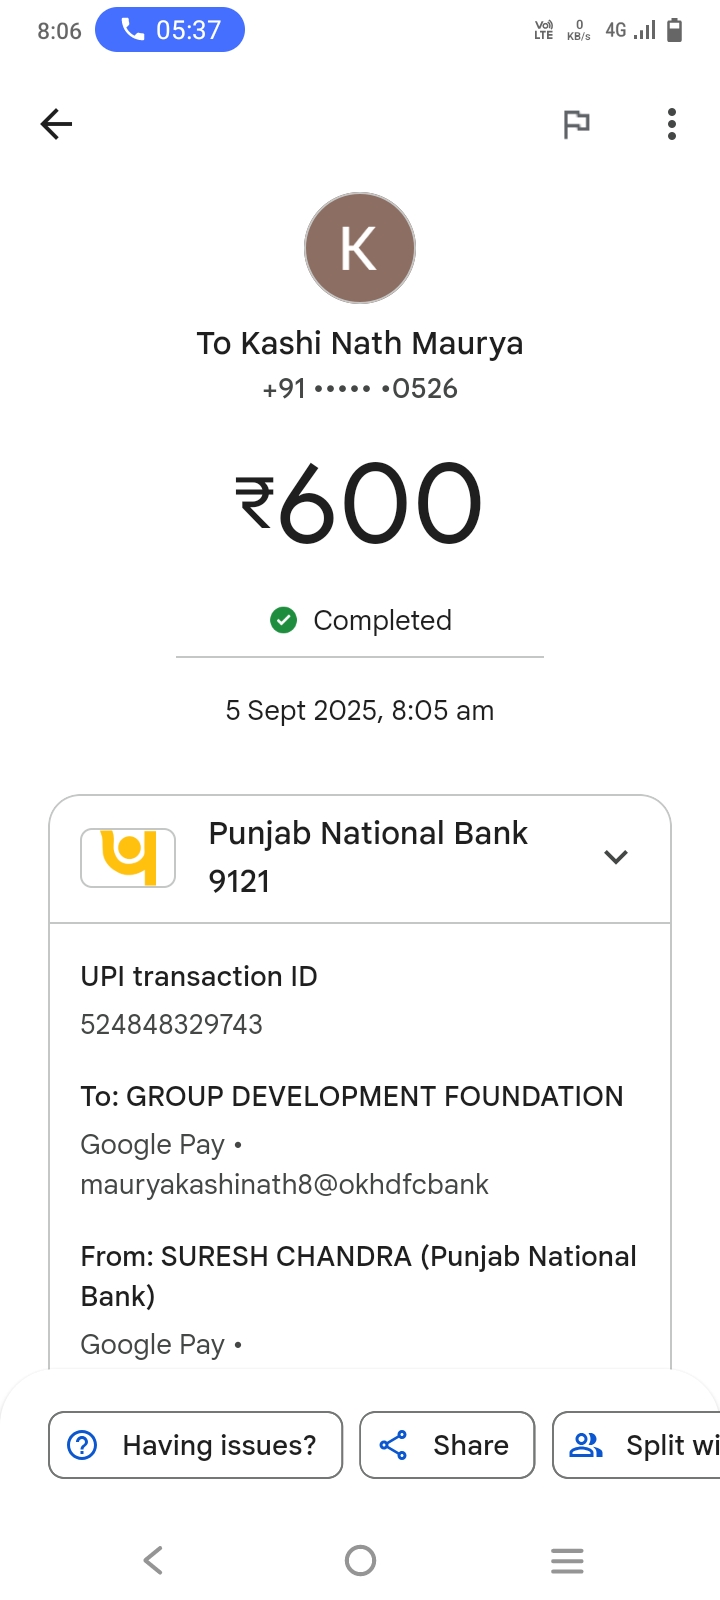
Task: Tap the UPI transaction ID number
Action: (172, 1024)
